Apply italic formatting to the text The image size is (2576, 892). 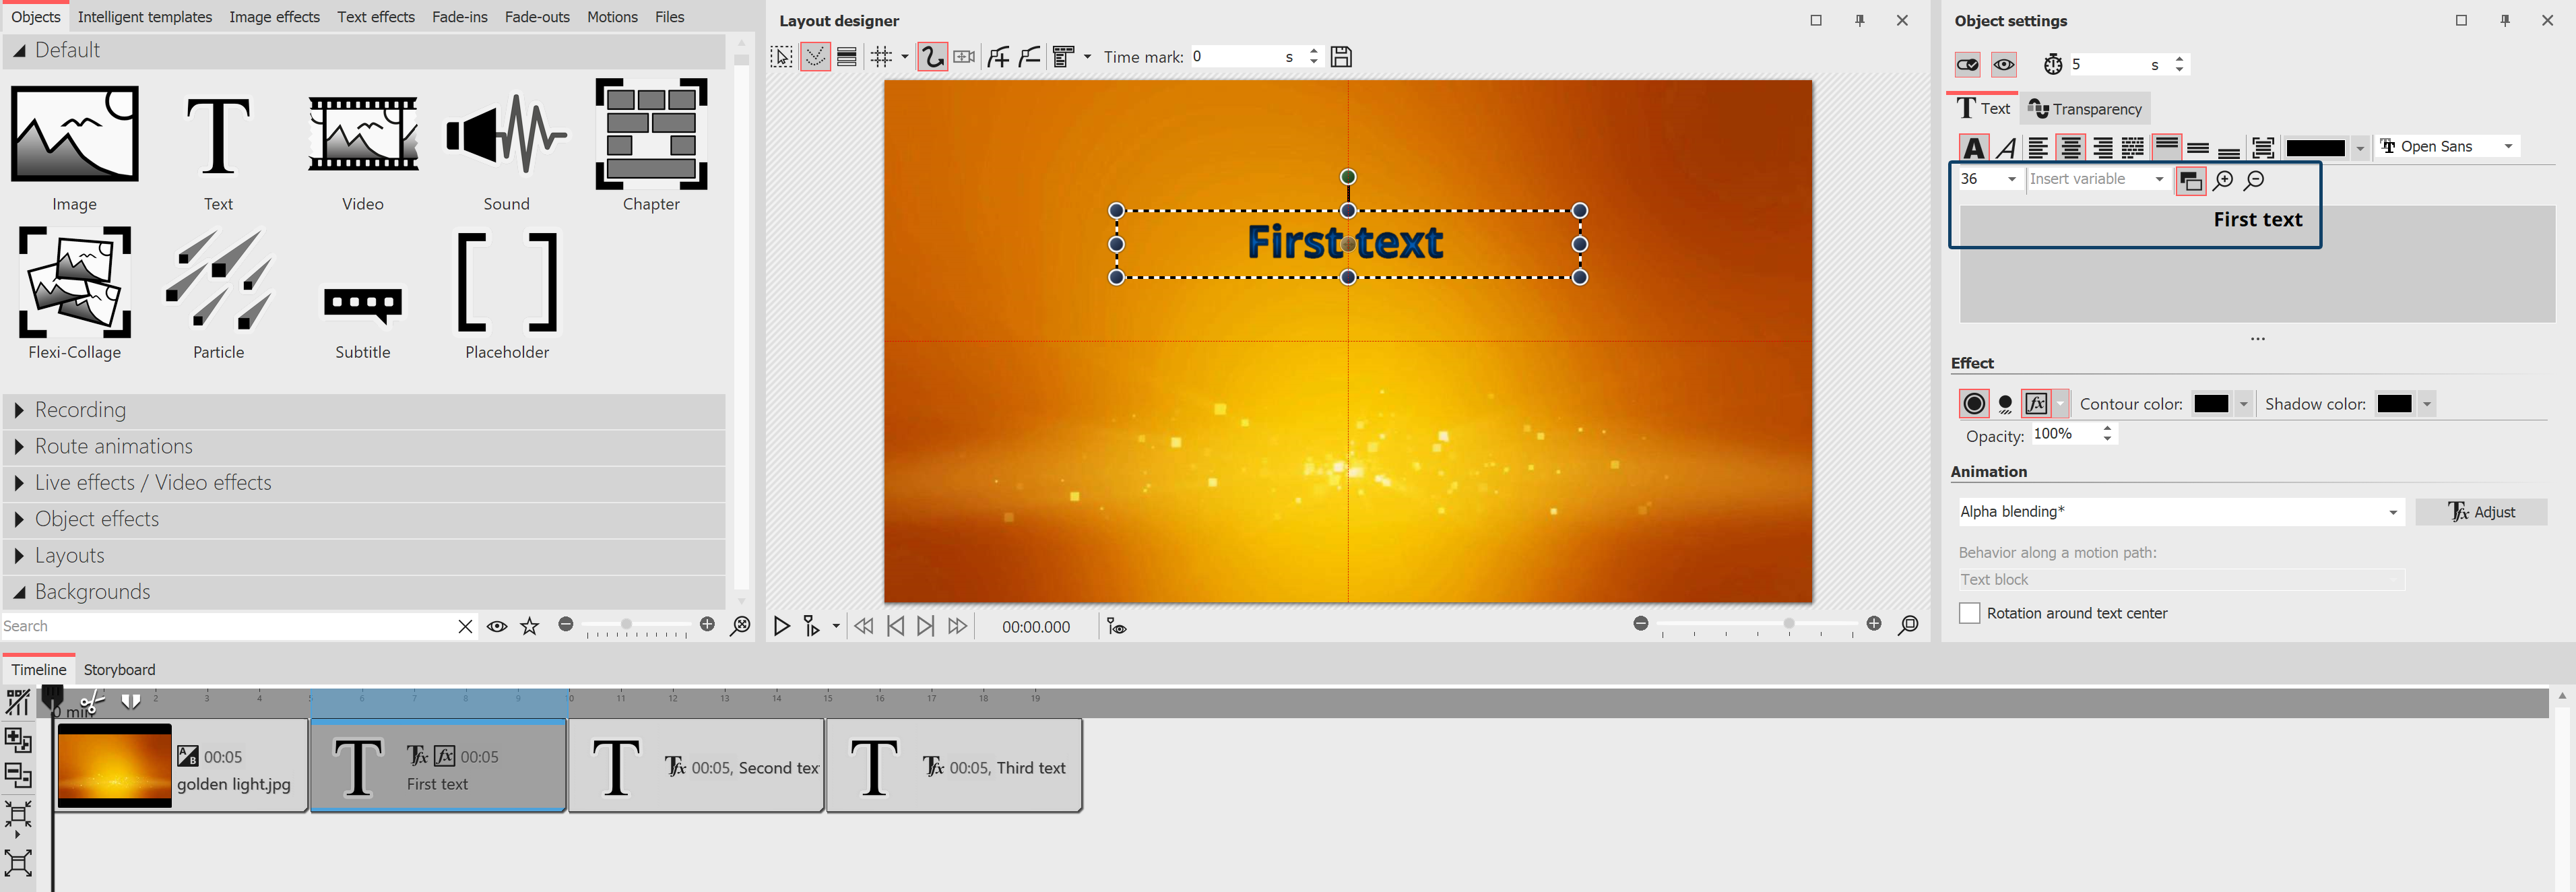[2006, 146]
